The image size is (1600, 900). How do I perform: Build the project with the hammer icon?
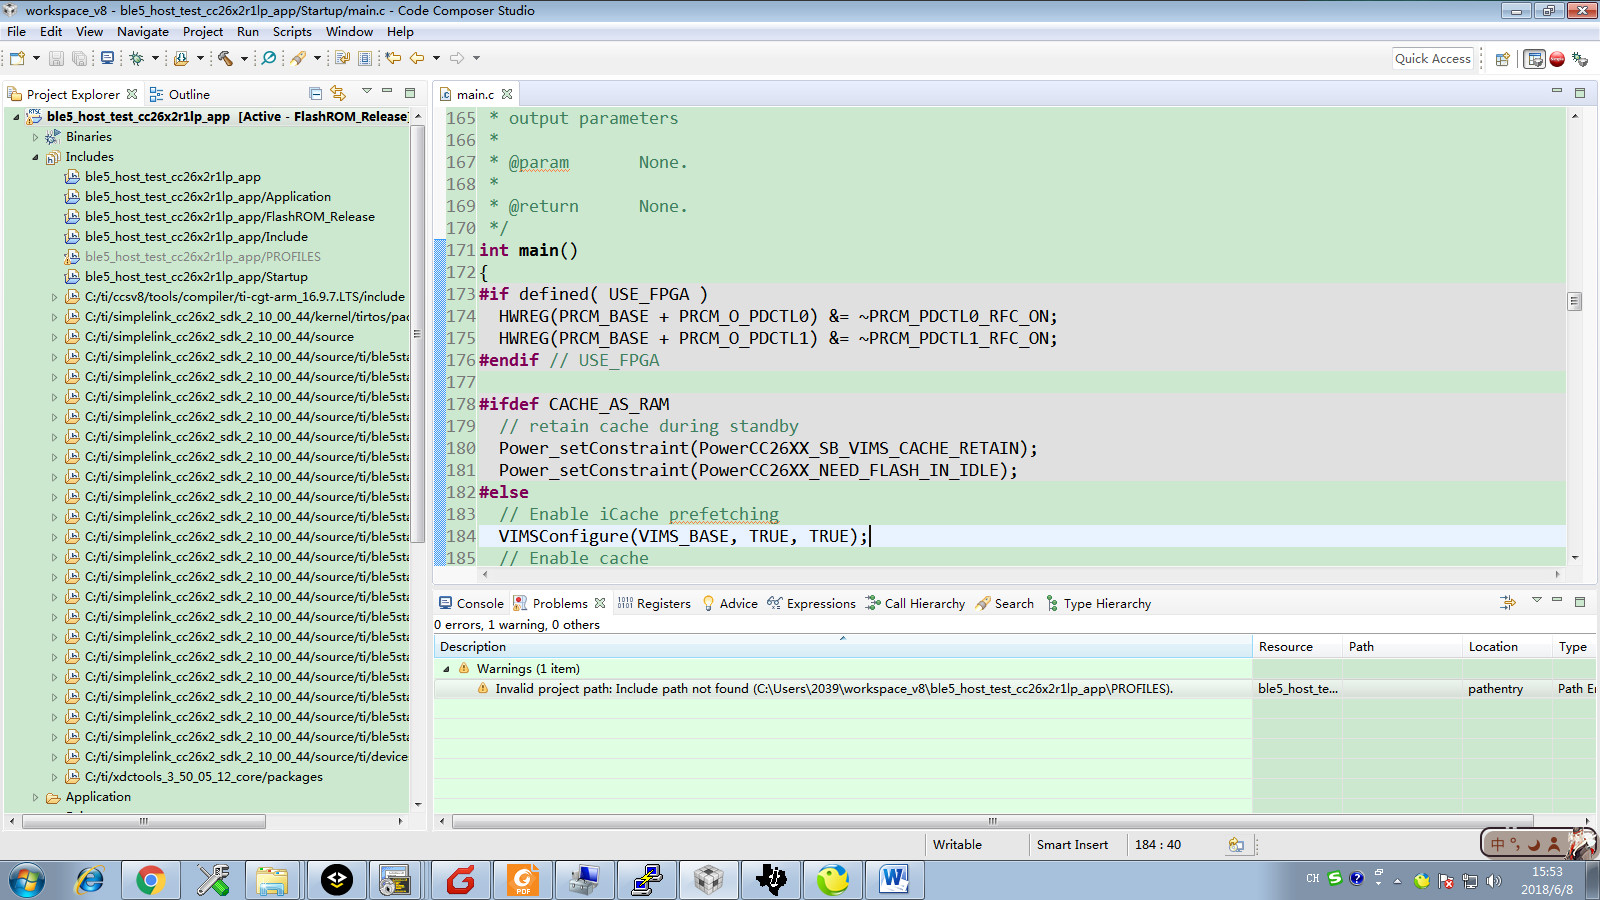pyautogui.click(x=225, y=58)
